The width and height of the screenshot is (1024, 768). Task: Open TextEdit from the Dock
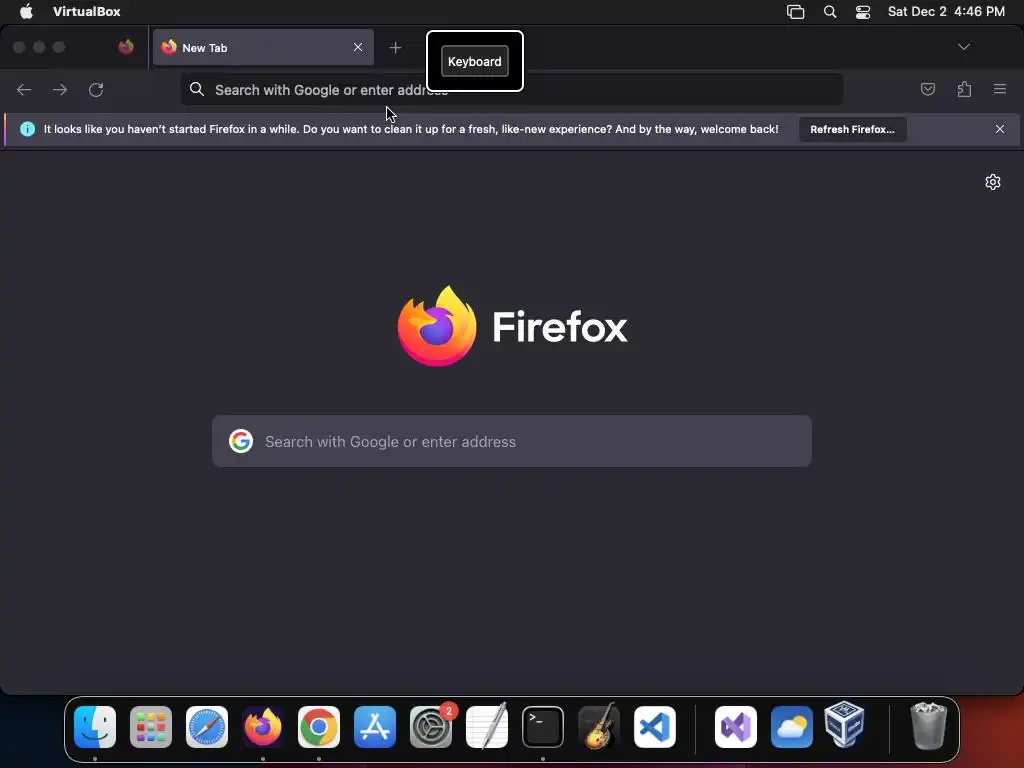tap(487, 727)
